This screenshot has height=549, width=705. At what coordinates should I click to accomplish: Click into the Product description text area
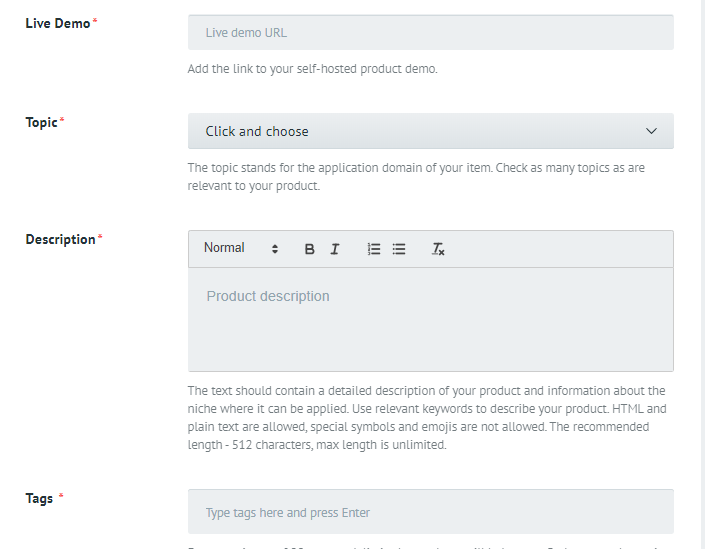tap(430, 320)
